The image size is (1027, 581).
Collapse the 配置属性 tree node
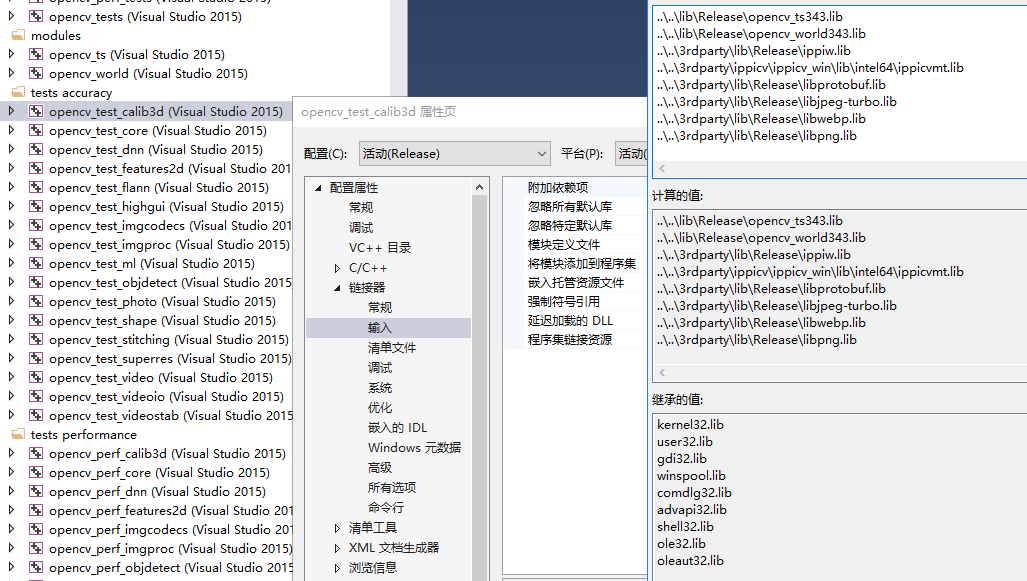[x=318, y=188]
